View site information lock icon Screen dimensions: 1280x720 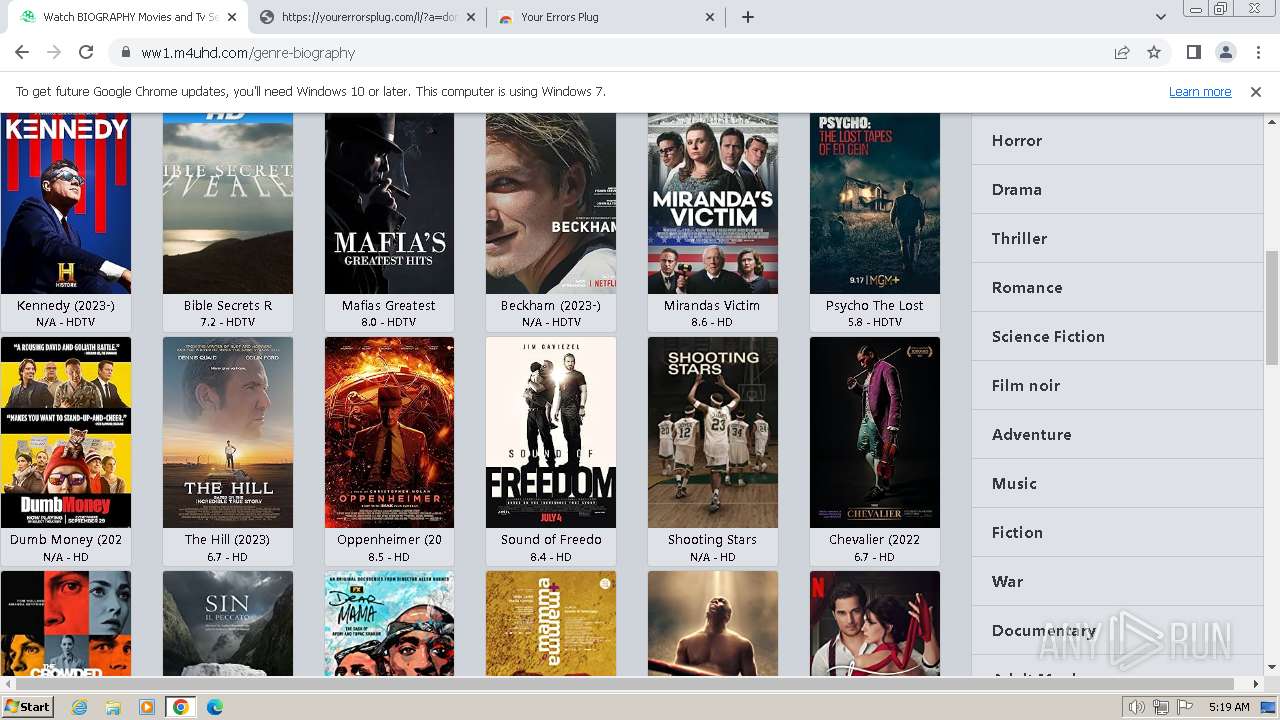tap(125, 53)
